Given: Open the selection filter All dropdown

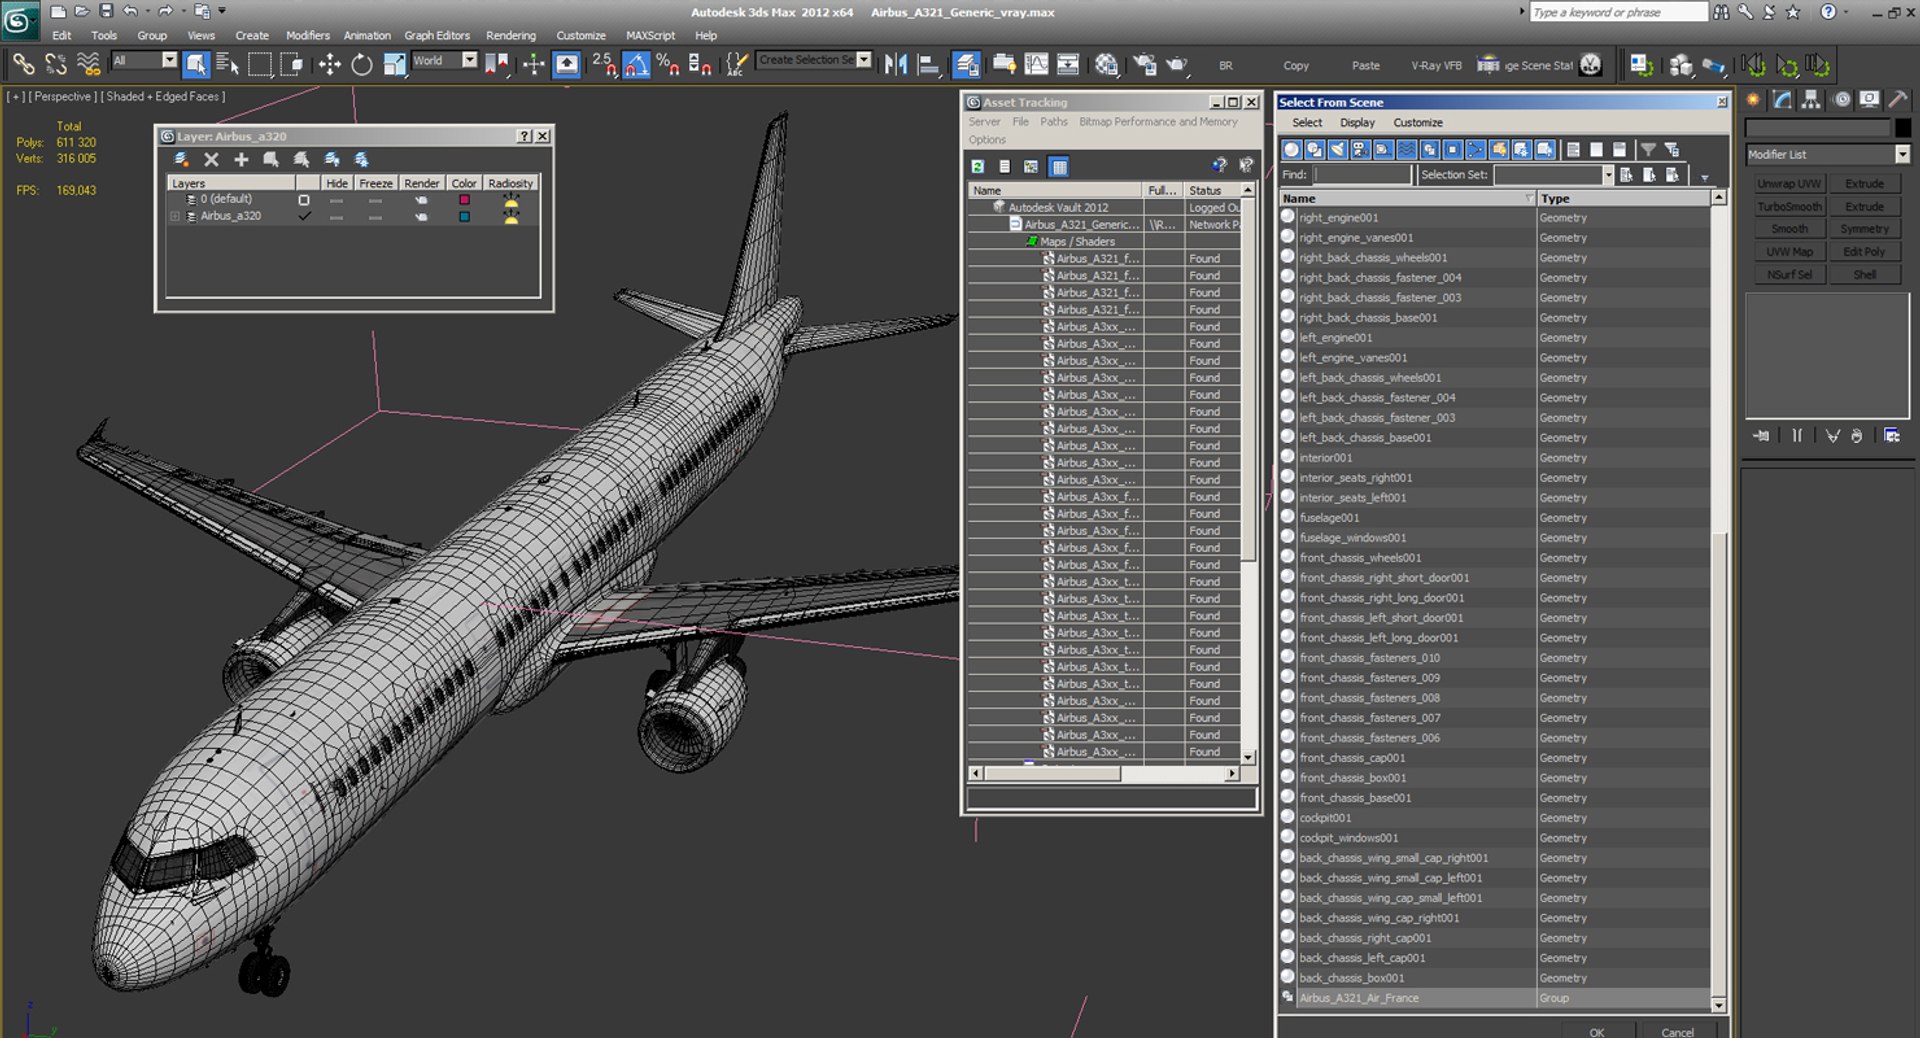Looking at the screenshot, I should click(169, 60).
